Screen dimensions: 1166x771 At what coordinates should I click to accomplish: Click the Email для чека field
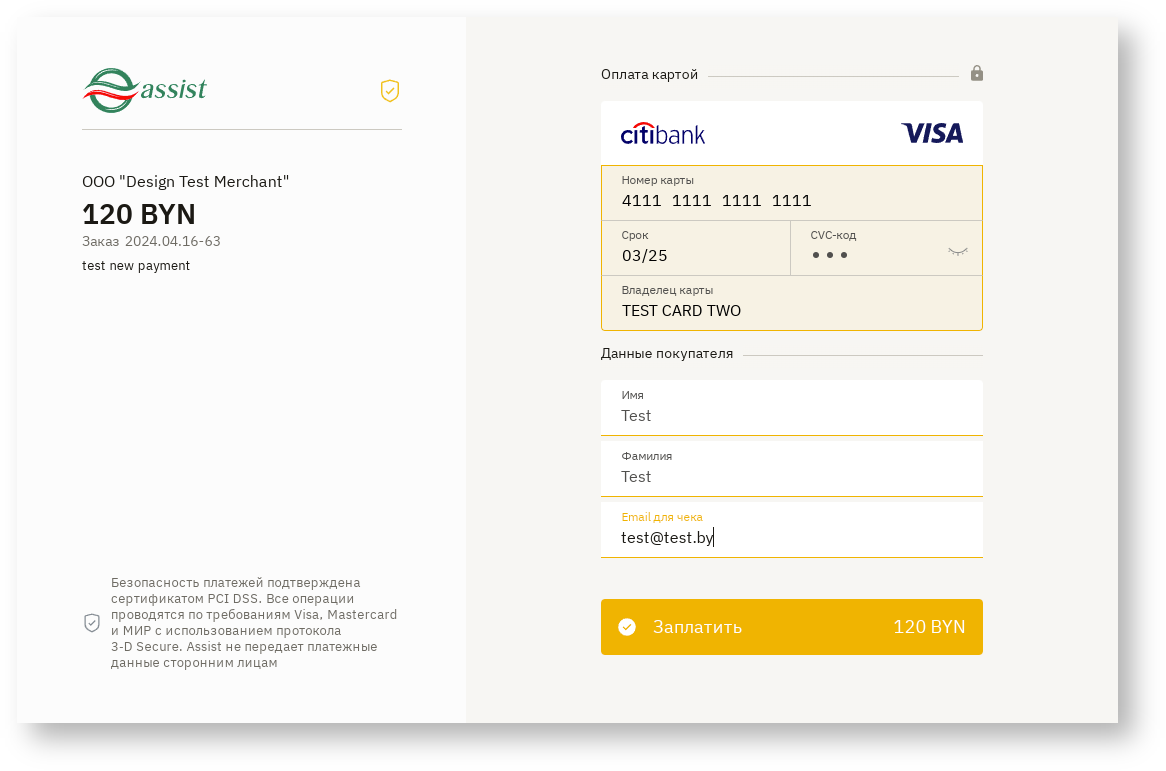click(x=790, y=537)
